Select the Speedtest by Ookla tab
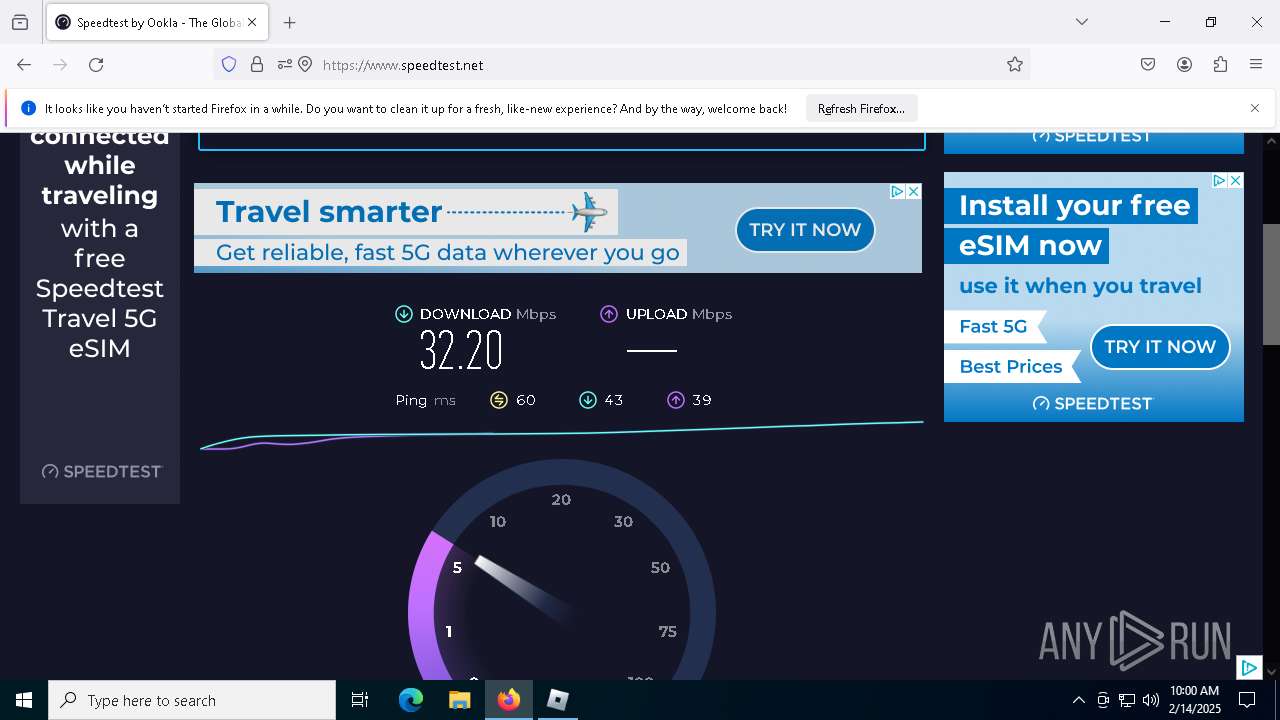The width and height of the screenshot is (1280, 720). coord(156,22)
